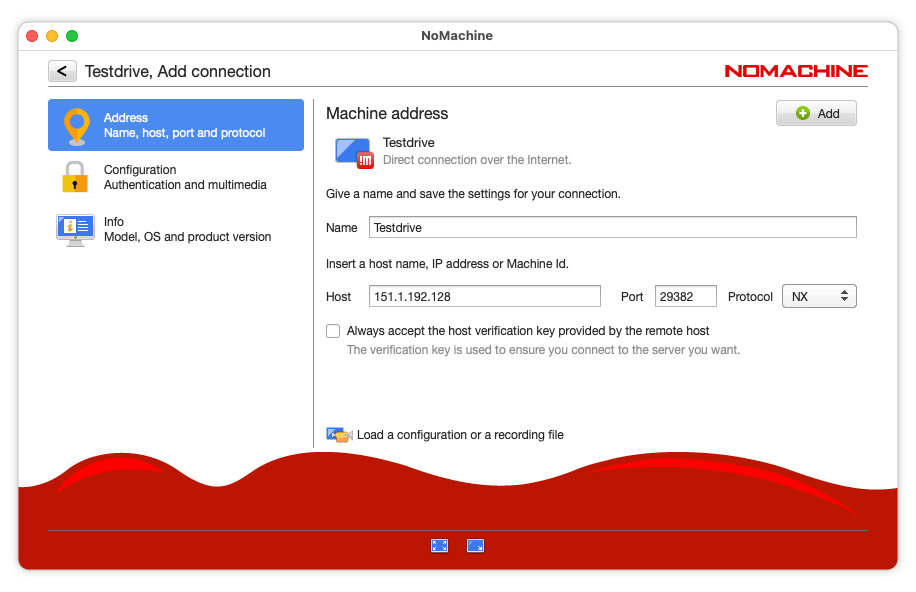Screen dimensions: 916x592
Task: Click 'Direct connection over the Internet.' text
Action: [477, 160]
